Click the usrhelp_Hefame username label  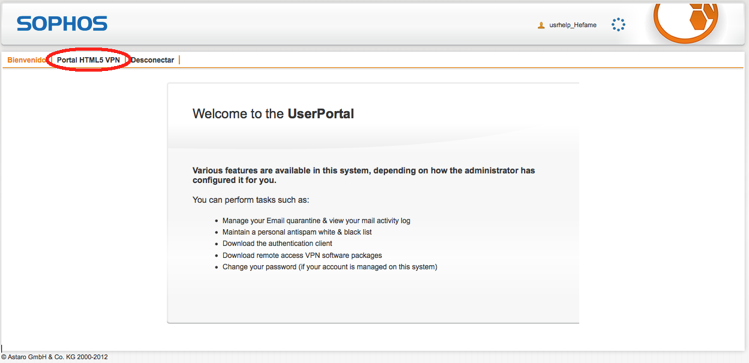click(573, 25)
